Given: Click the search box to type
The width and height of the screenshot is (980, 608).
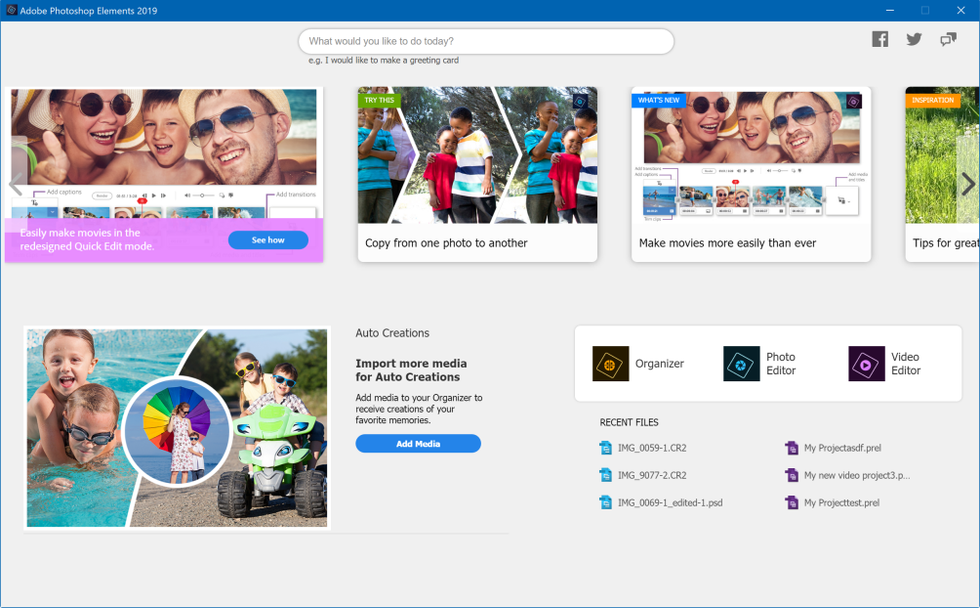Looking at the screenshot, I should pos(486,42).
